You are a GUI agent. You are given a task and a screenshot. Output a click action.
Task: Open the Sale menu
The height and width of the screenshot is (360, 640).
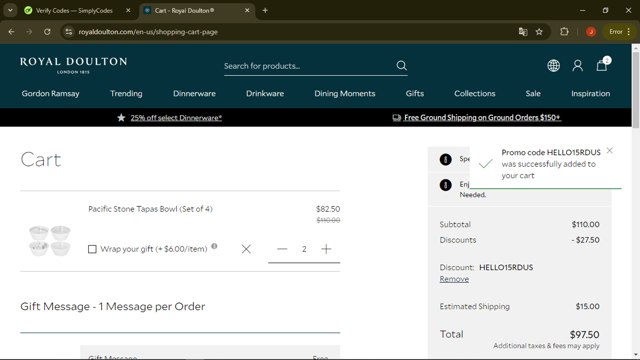533,93
